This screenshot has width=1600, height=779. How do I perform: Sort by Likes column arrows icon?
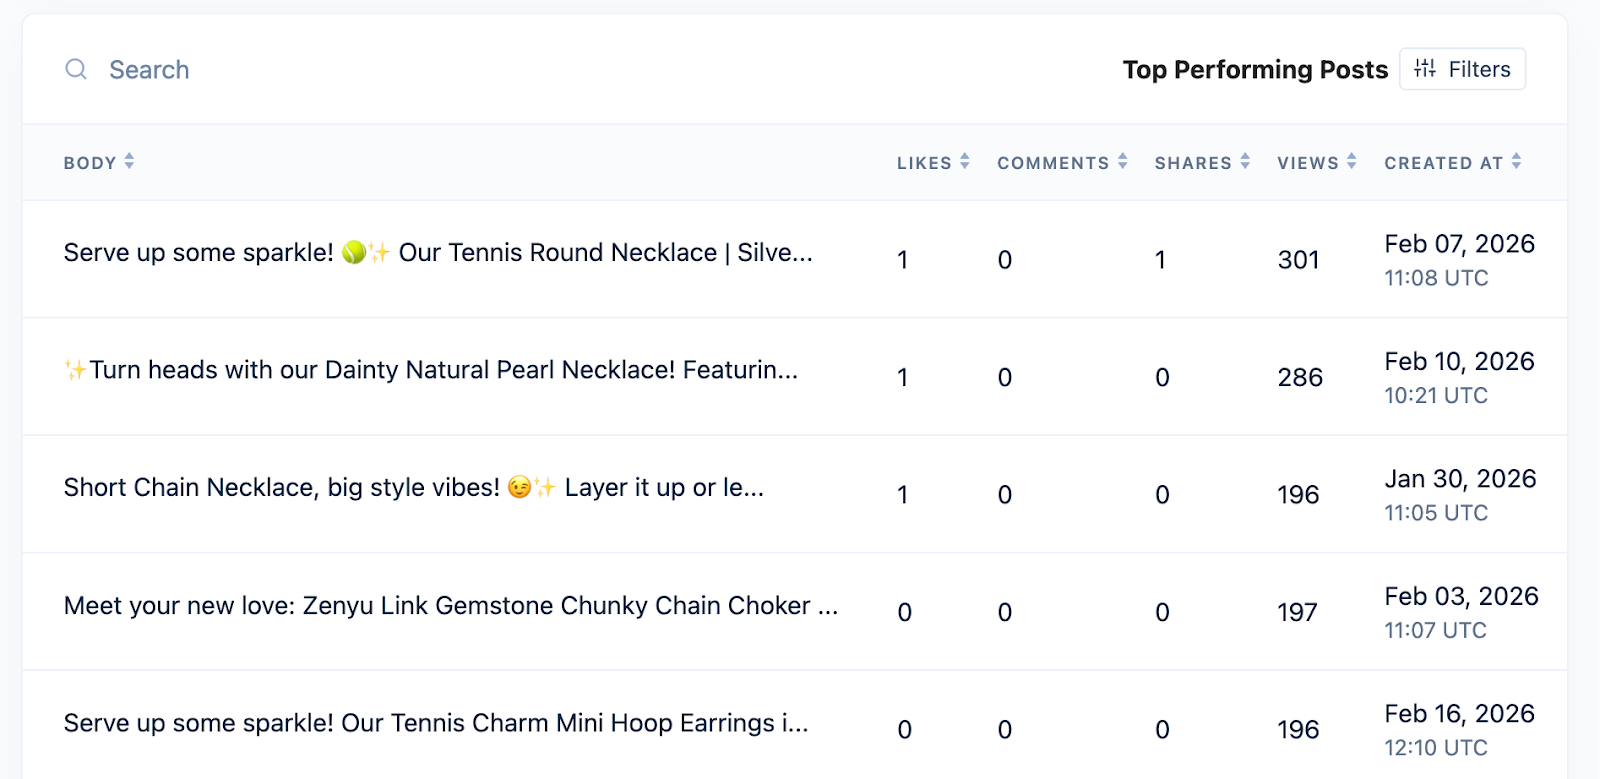point(964,161)
